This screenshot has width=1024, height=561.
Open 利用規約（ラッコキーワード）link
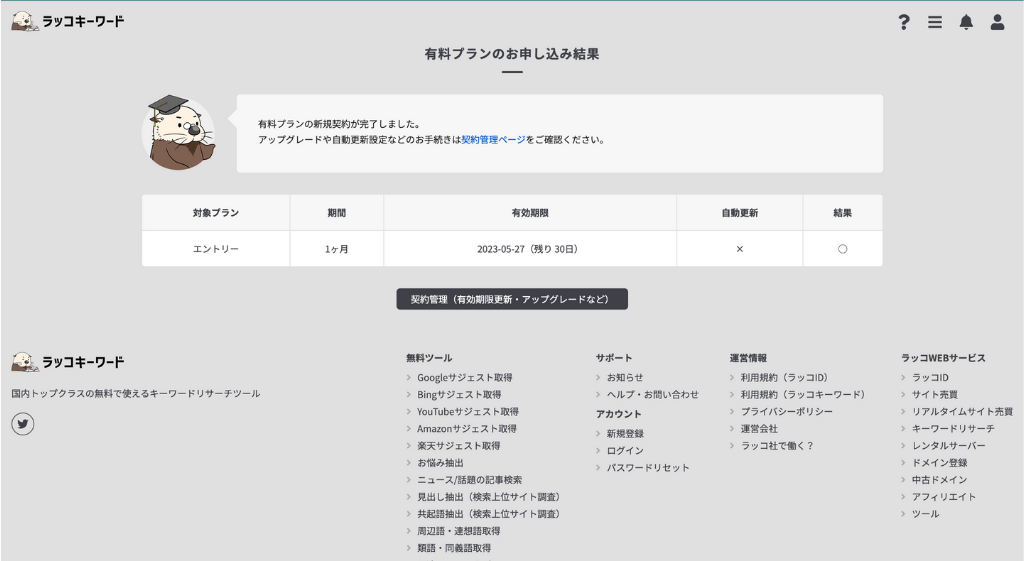pyautogui.click(x=803, y=394)
